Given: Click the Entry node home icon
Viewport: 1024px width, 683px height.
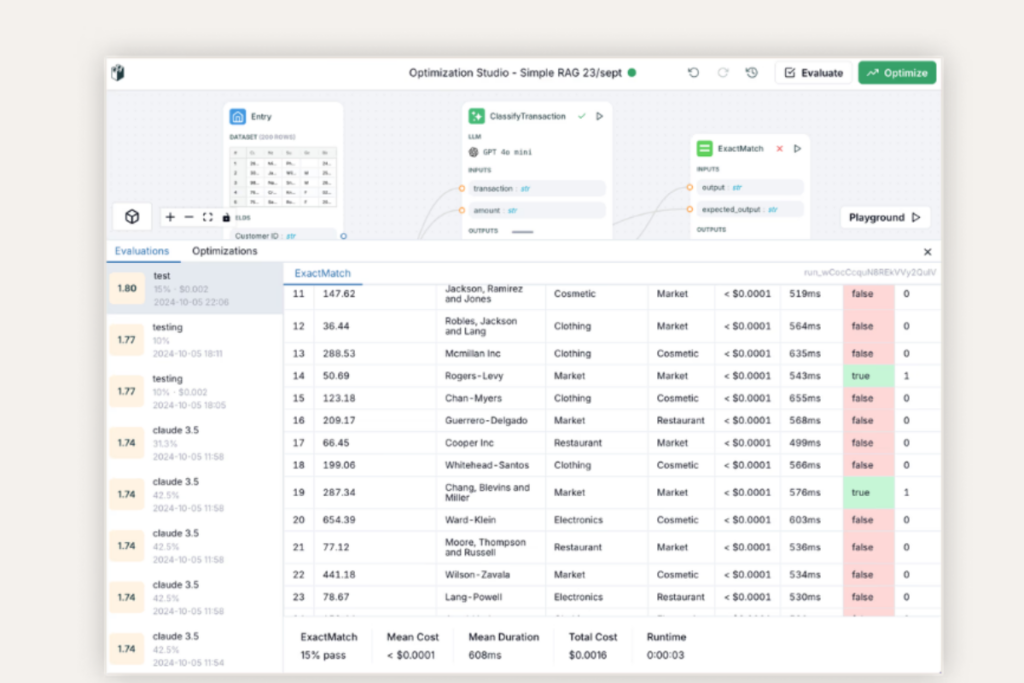Looking at the screenshot, I should click(x=238, y=116).
